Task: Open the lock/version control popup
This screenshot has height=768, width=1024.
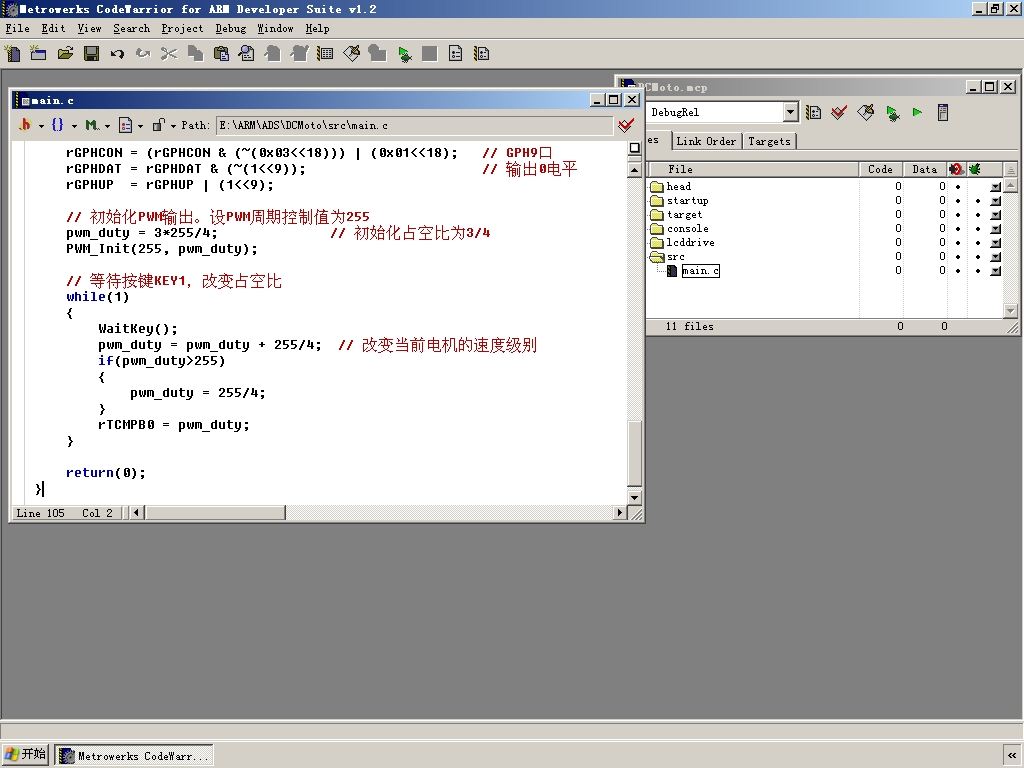Action: coord(164,125)
